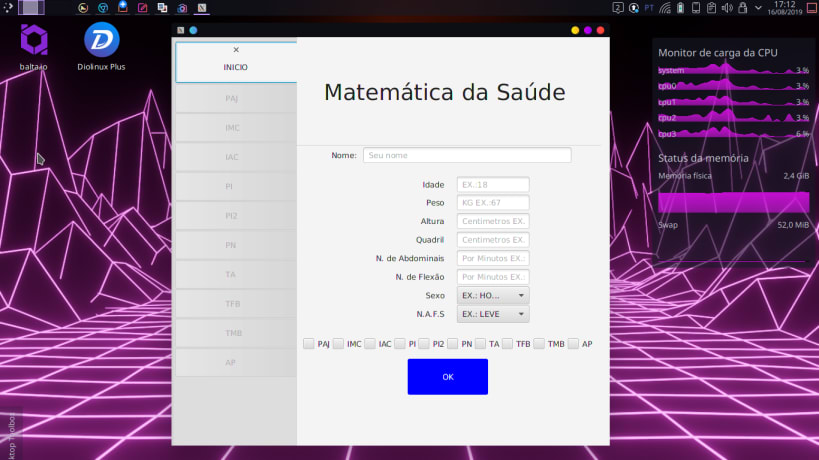
Task: Open the notifications tray icon showing 2
Action: tap(617, 8)
